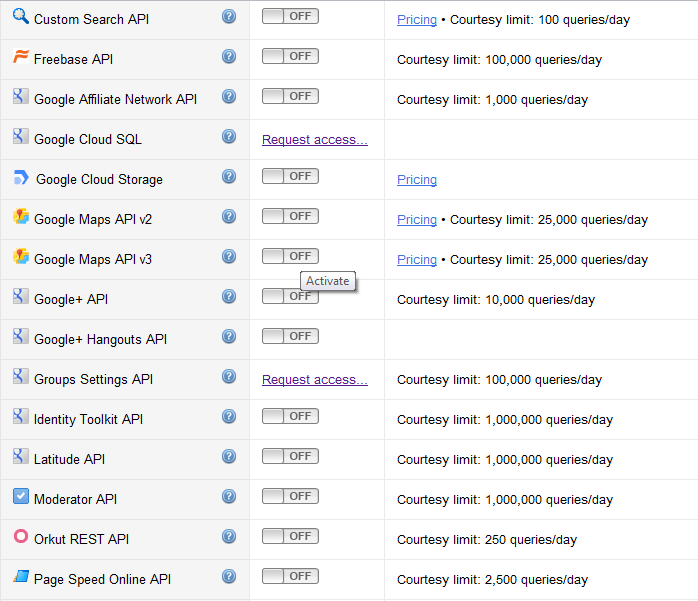This screenshot has width=698, height=601.
Task: Request access for Google Cloud SQL
Action: [315, 140]
